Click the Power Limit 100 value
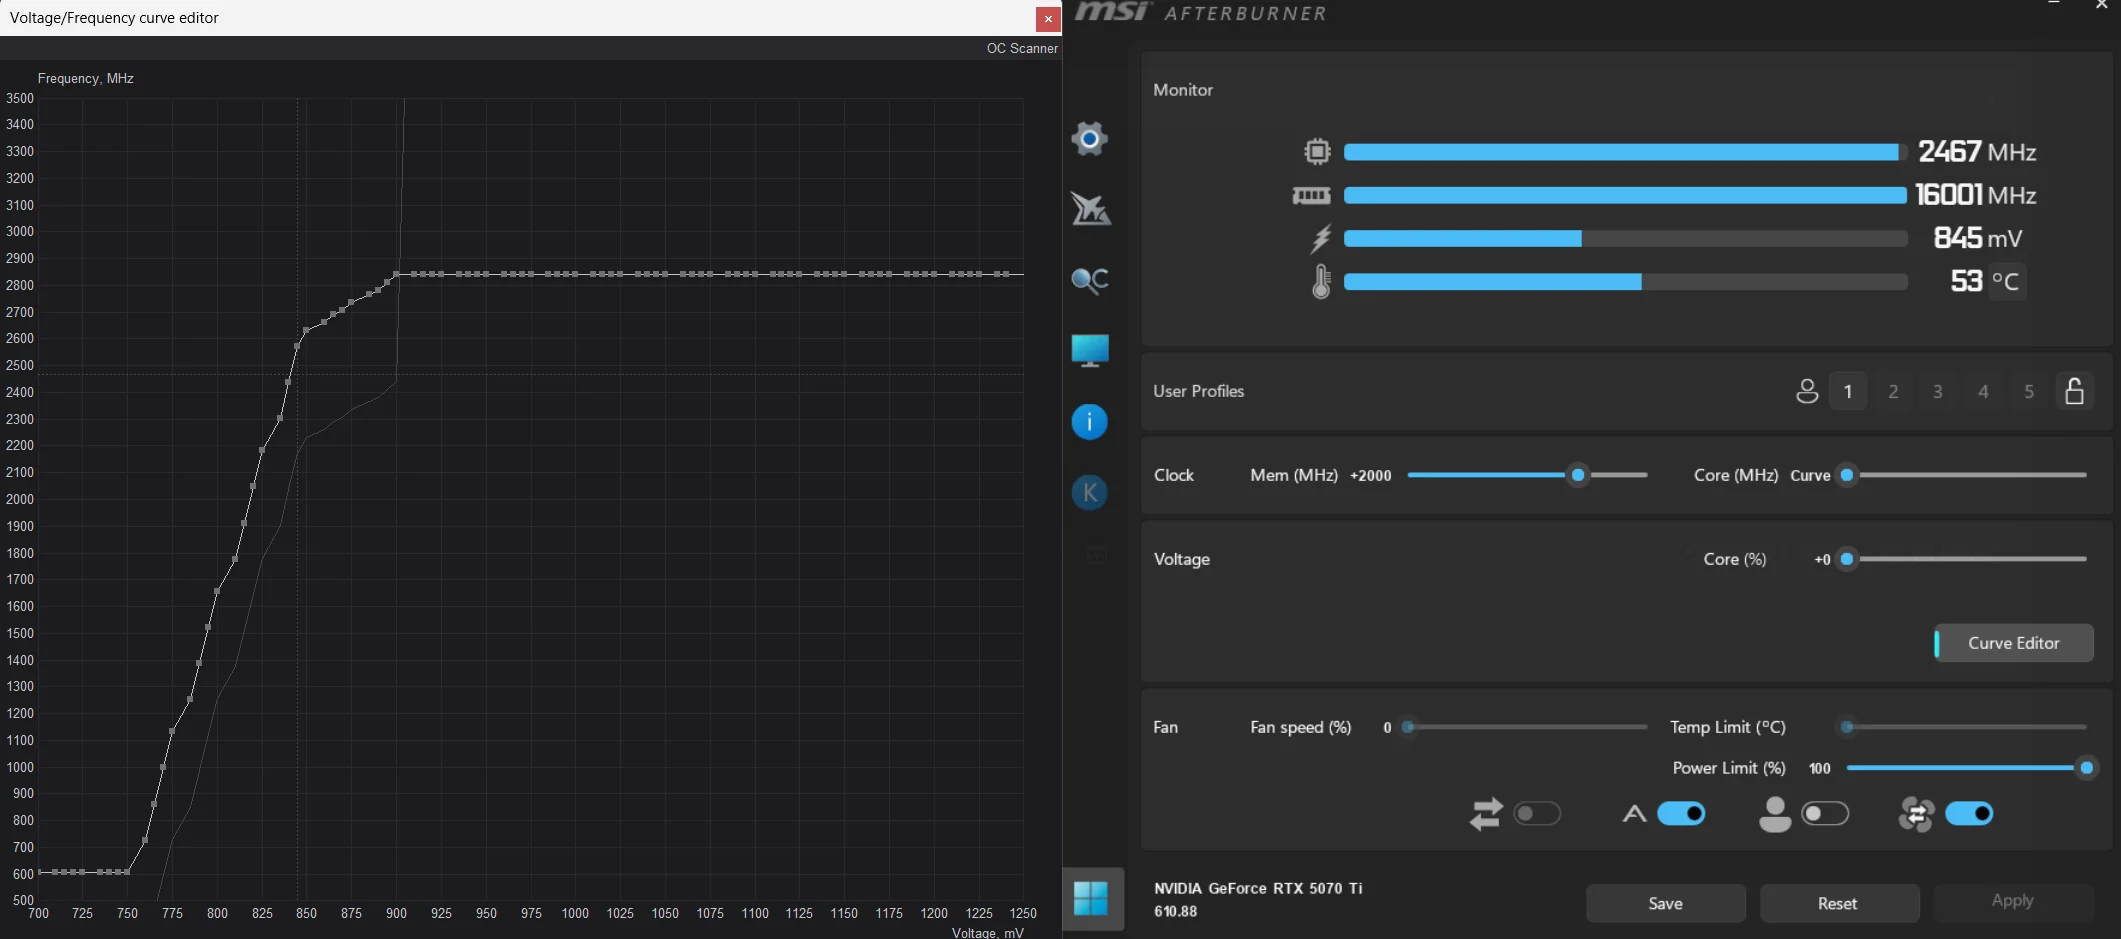 (1820, 769)
